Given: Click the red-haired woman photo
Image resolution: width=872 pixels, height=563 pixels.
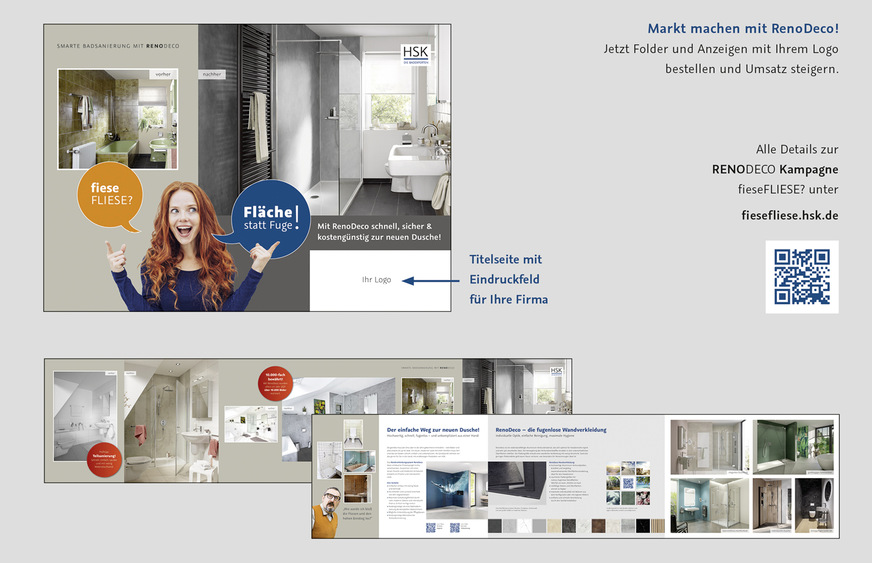Looking at the screenshot, I should [x=188, y=248].
